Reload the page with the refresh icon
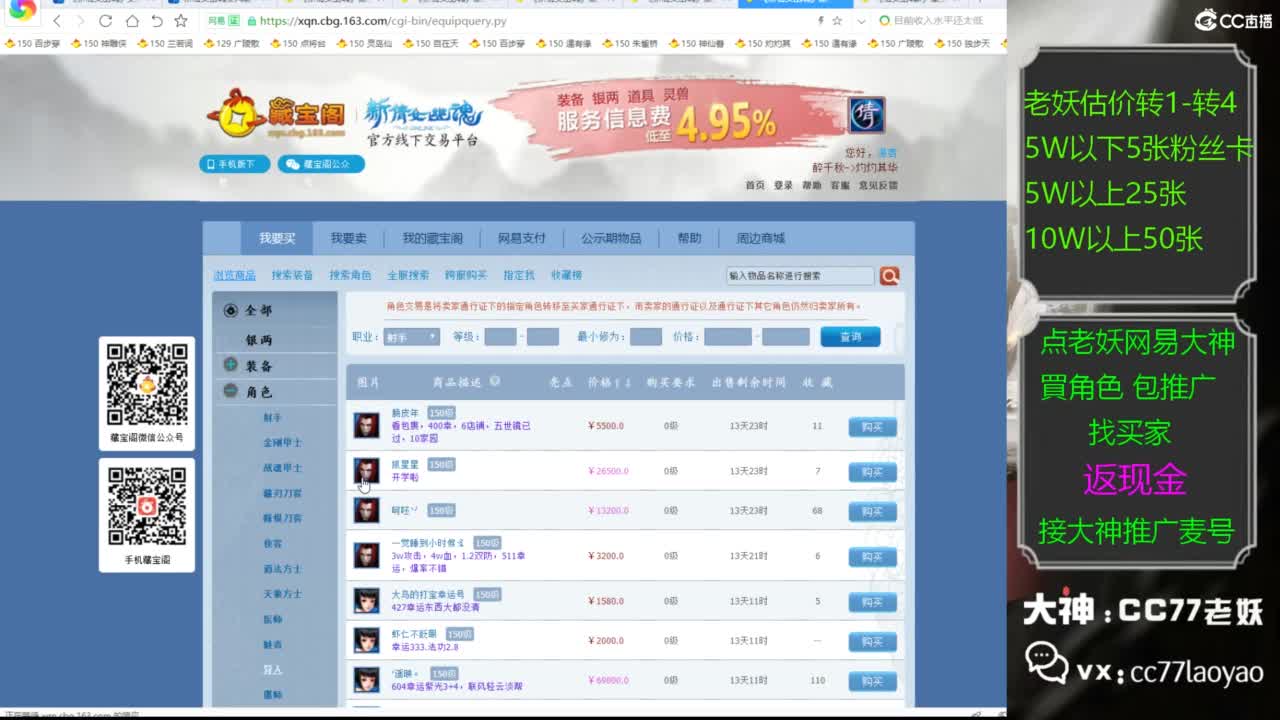 pyautogui.click(x=106, y=21)
